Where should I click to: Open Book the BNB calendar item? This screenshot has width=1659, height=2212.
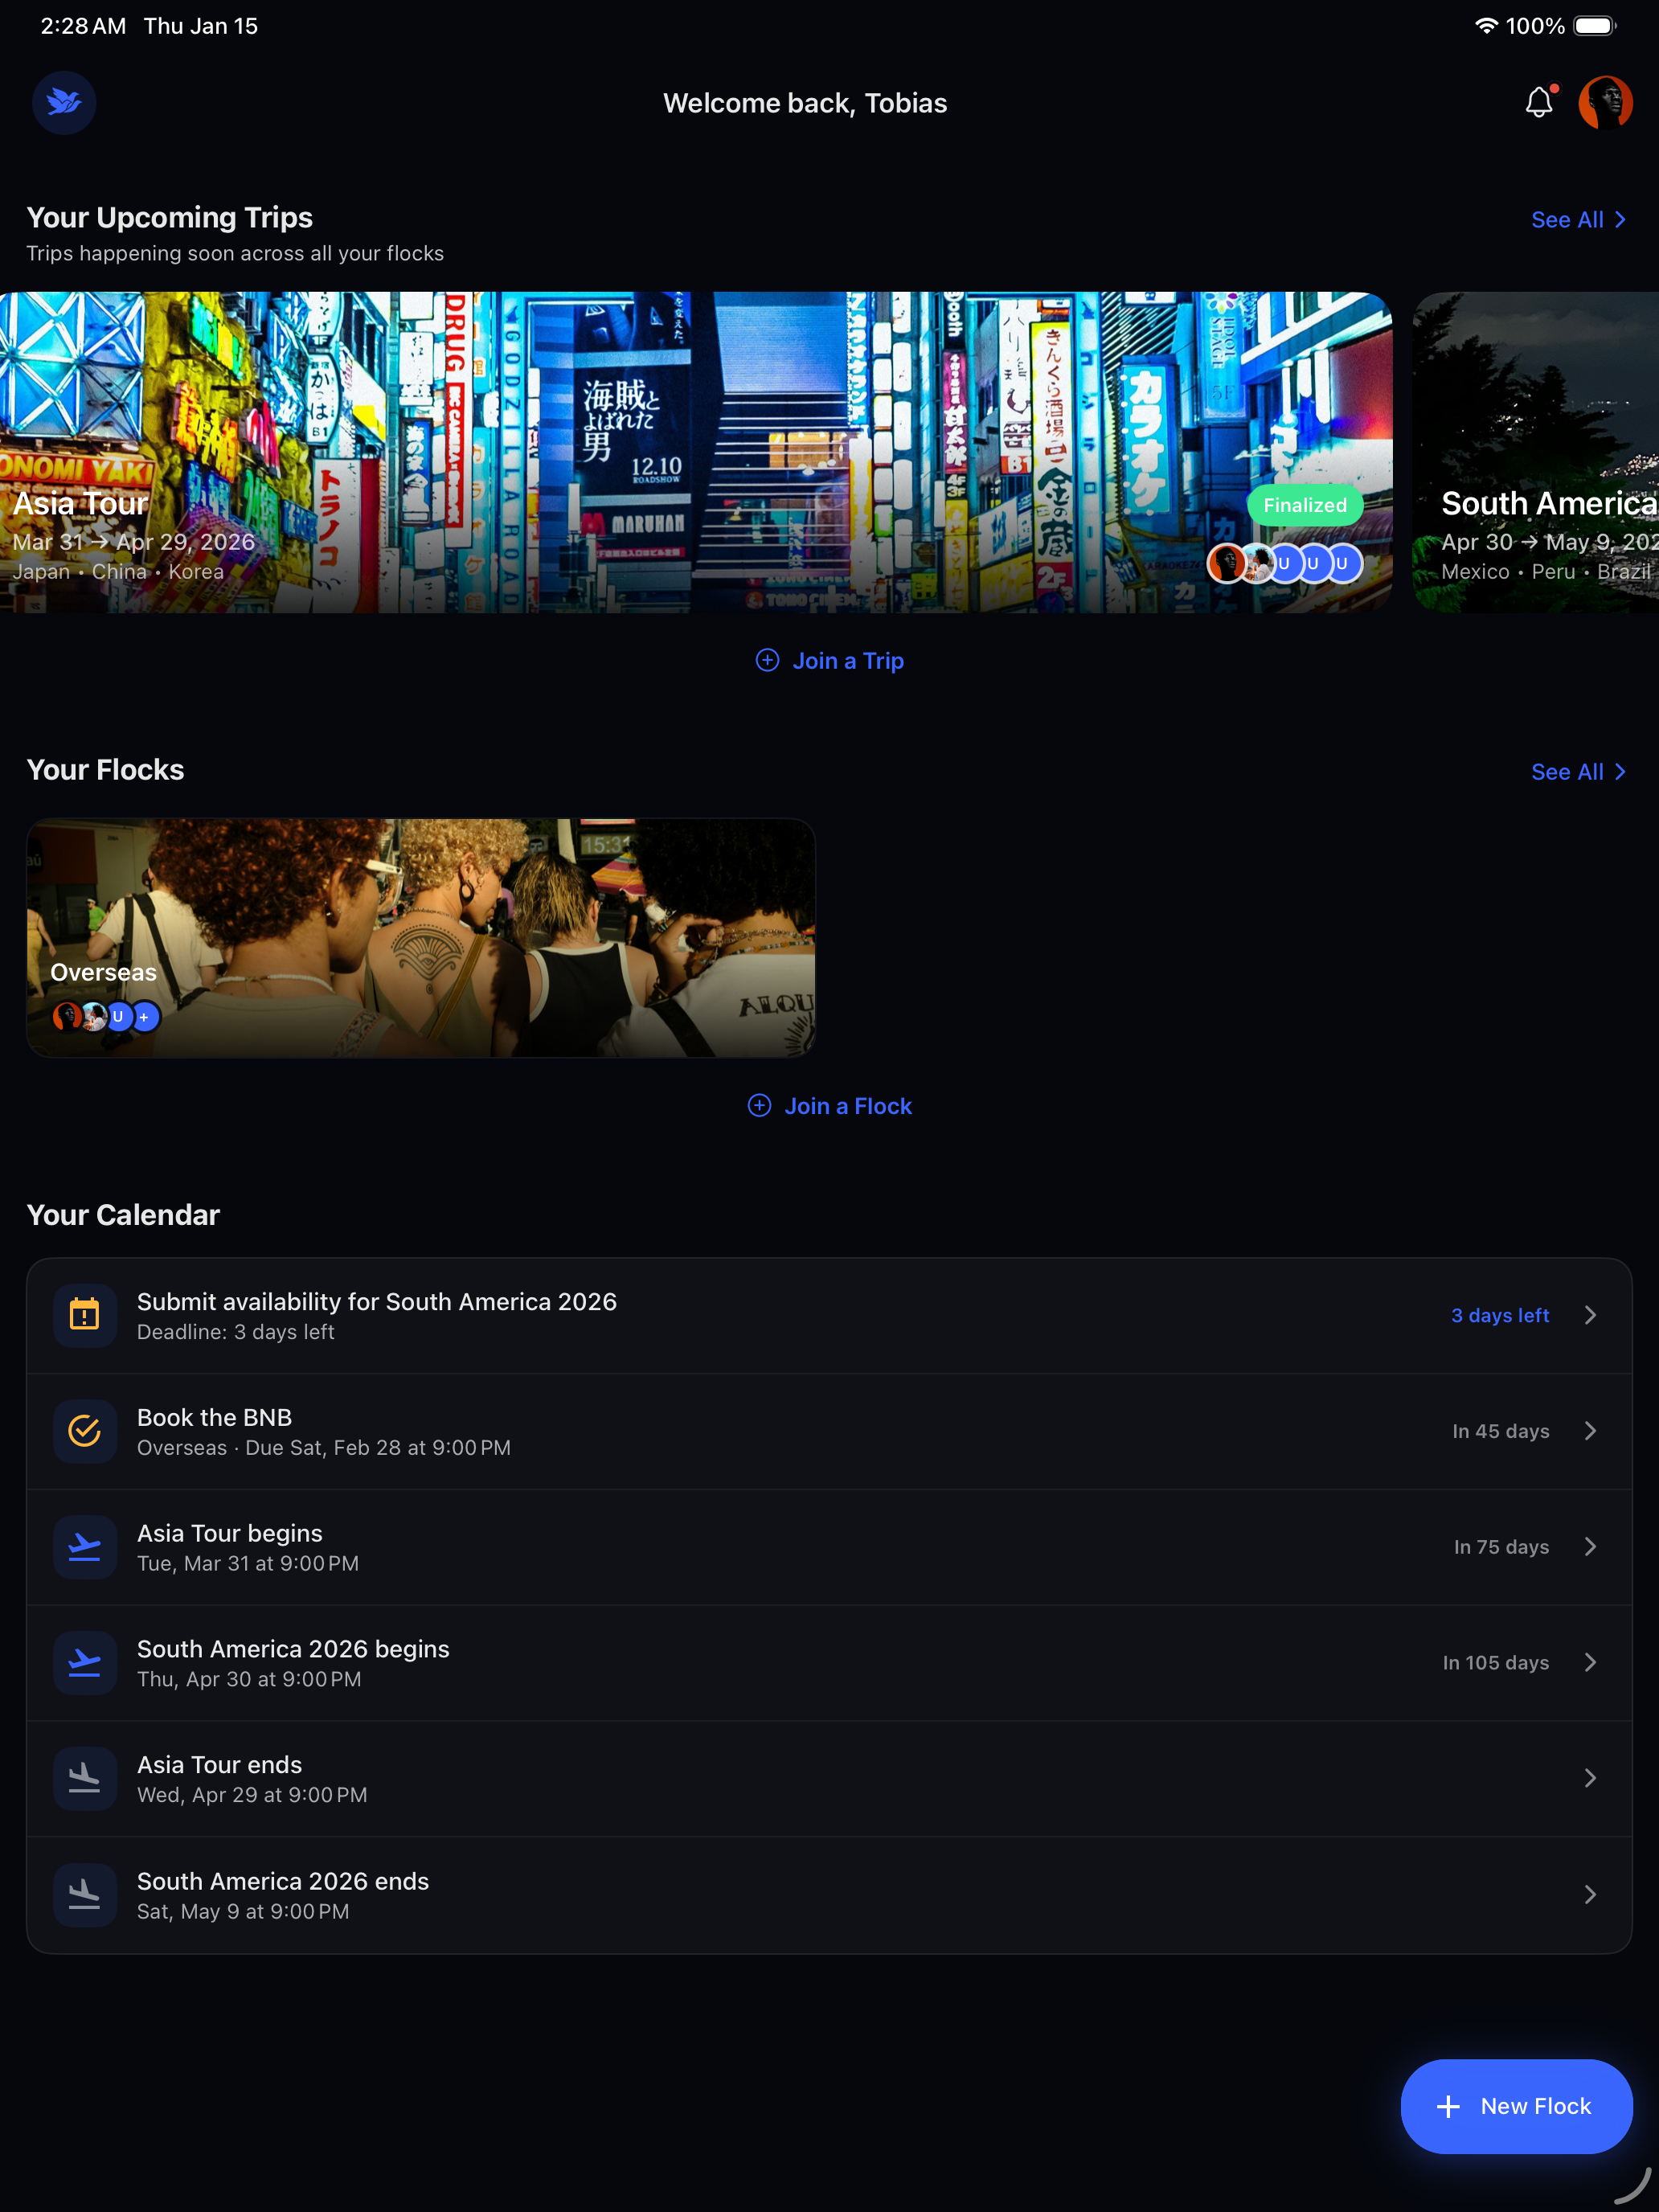click(x=829, y=1431)
